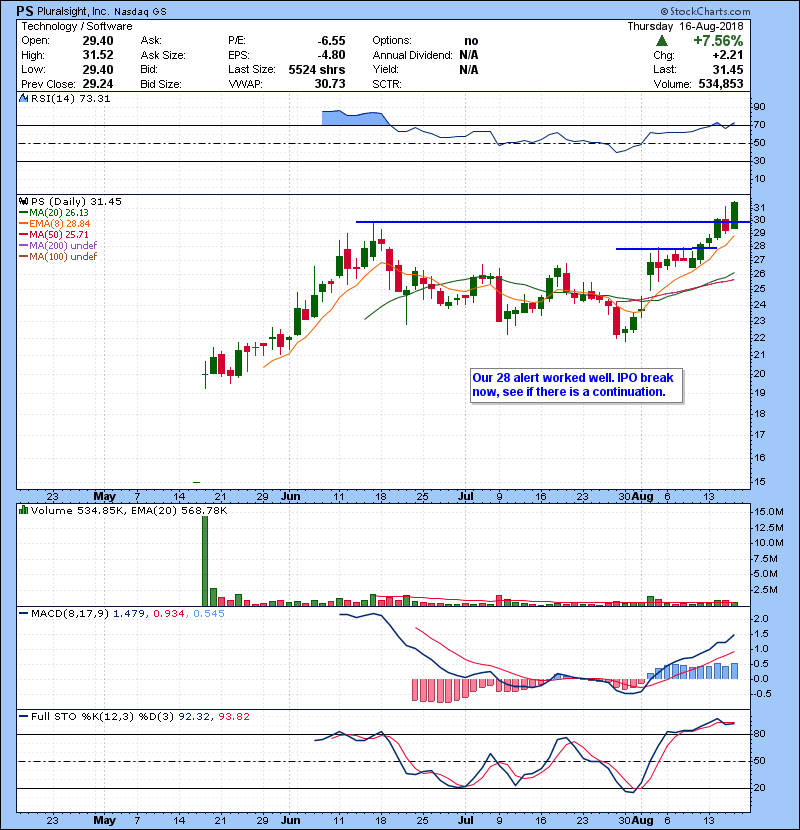Click the RSI(14) 73.31 panel label
This screenshot has height=830, width=800.
point(70,98)
